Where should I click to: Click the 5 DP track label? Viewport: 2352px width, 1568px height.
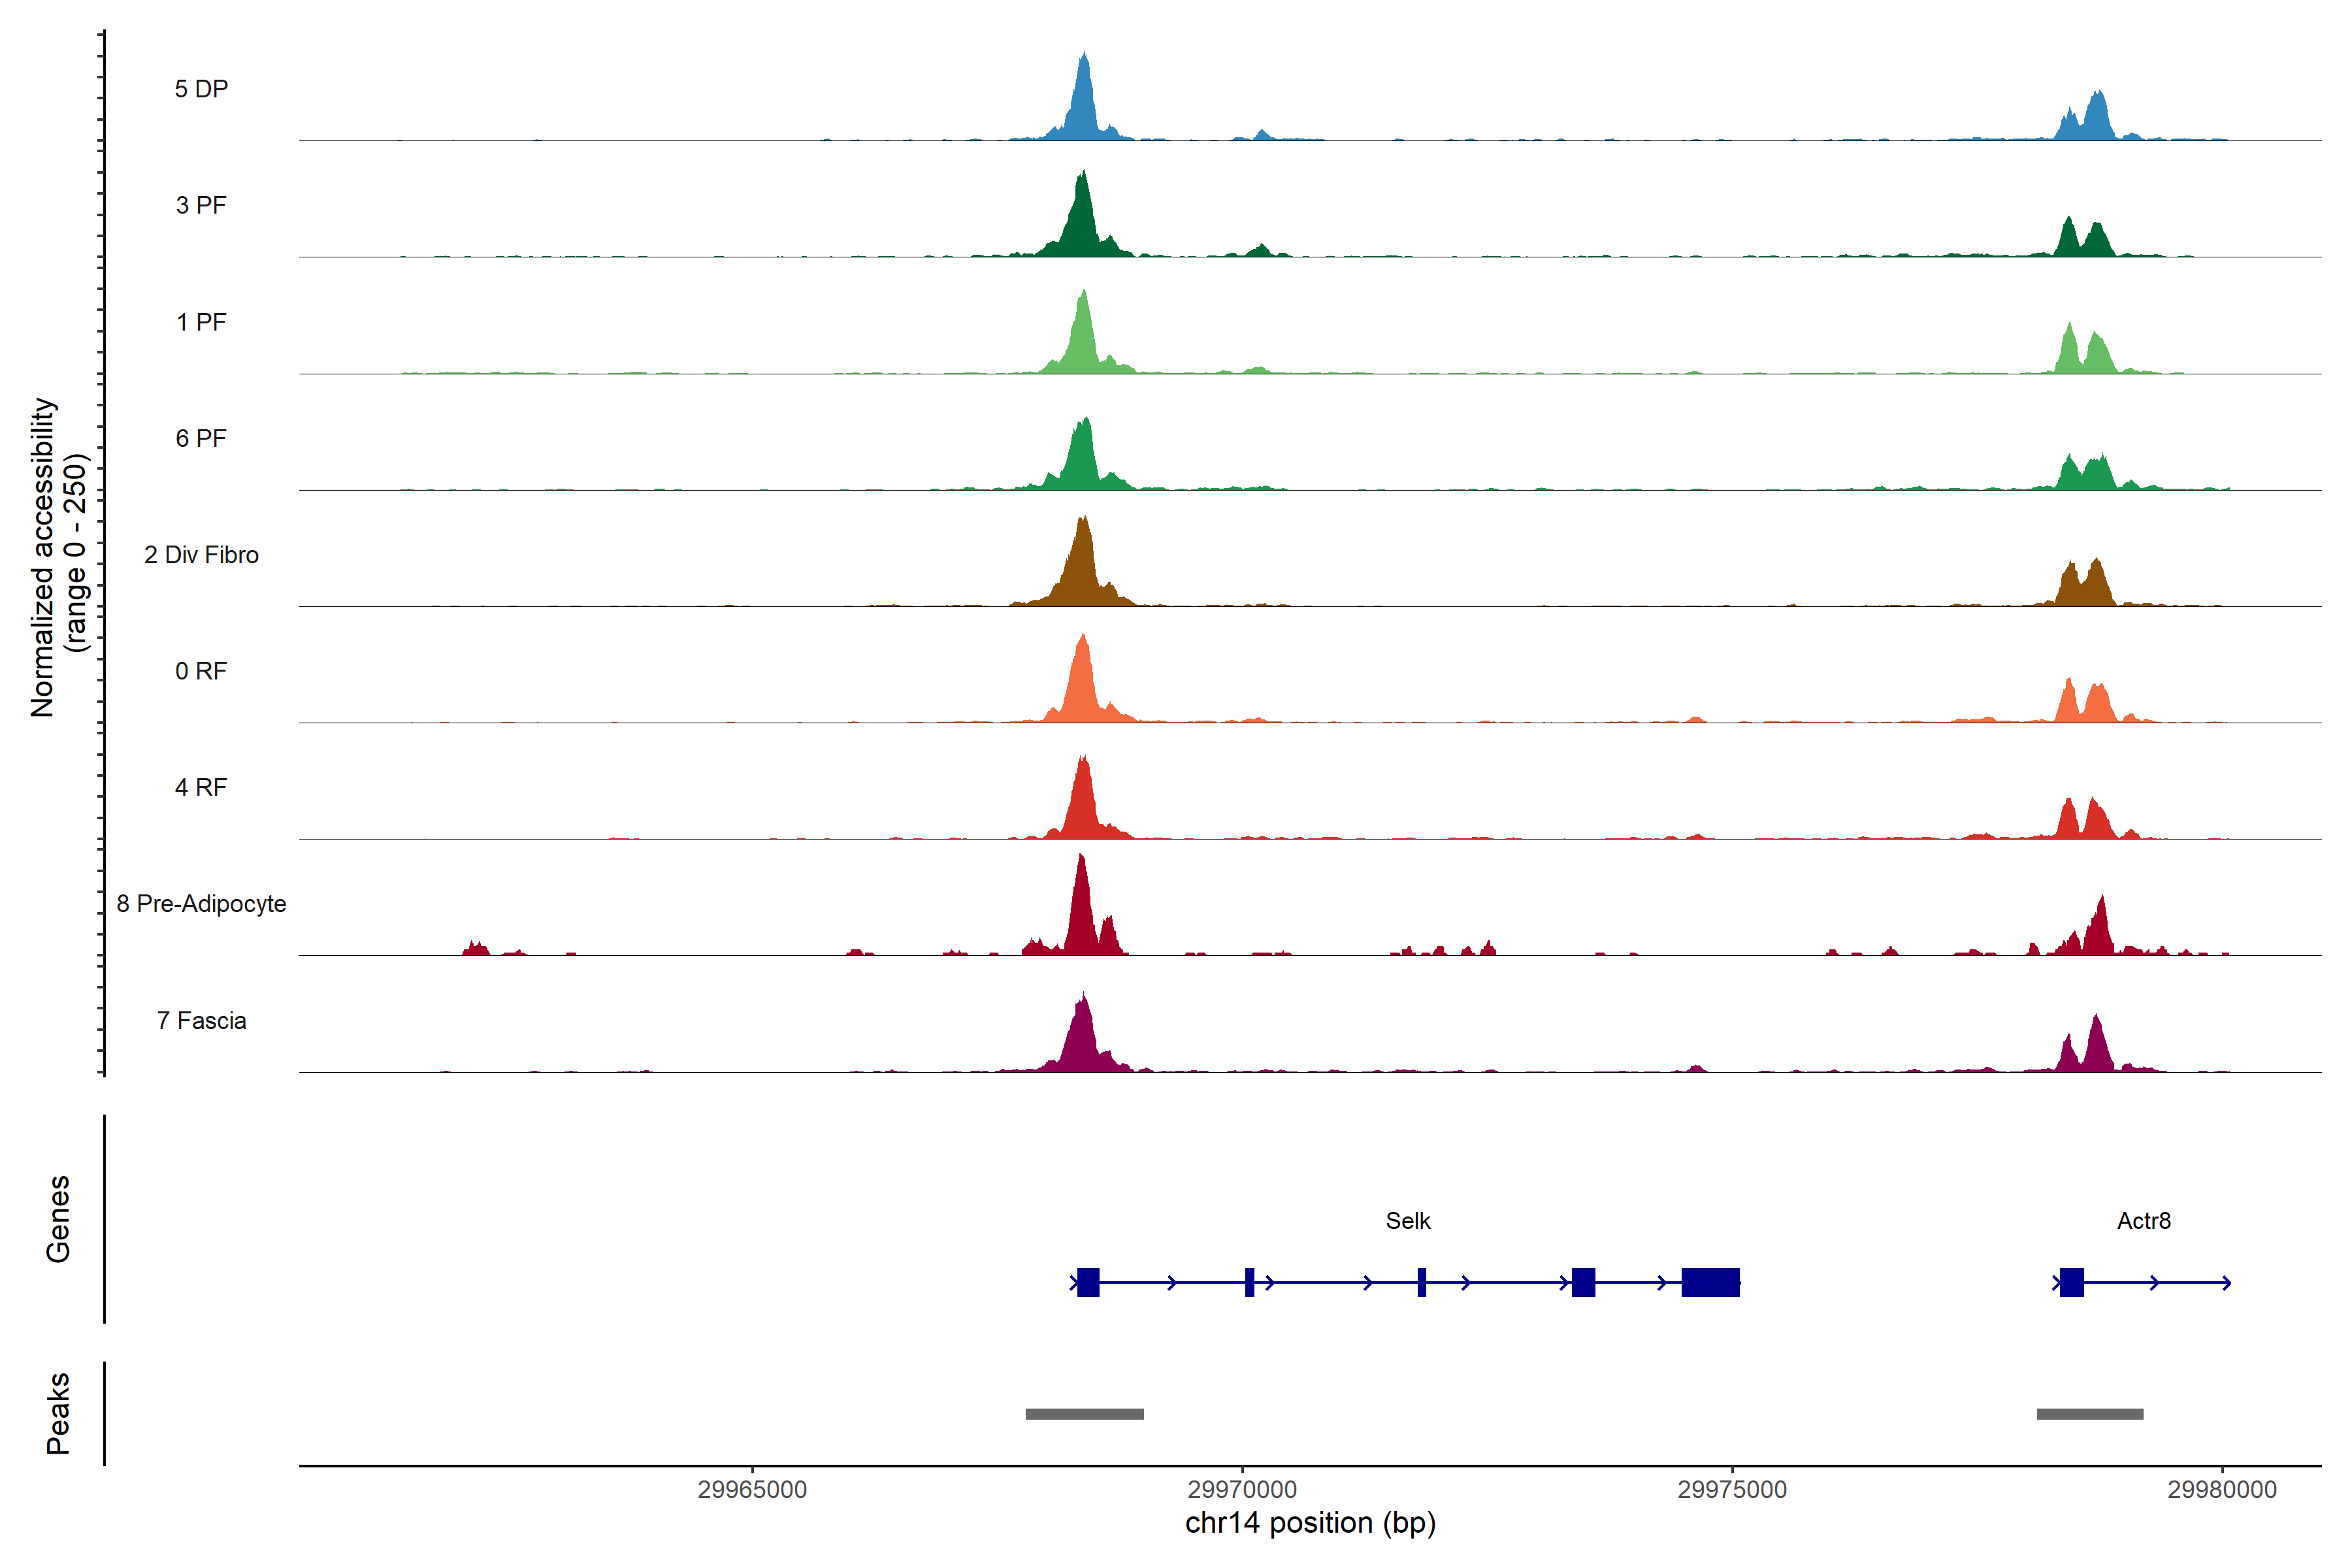click(x=201, y=89)
